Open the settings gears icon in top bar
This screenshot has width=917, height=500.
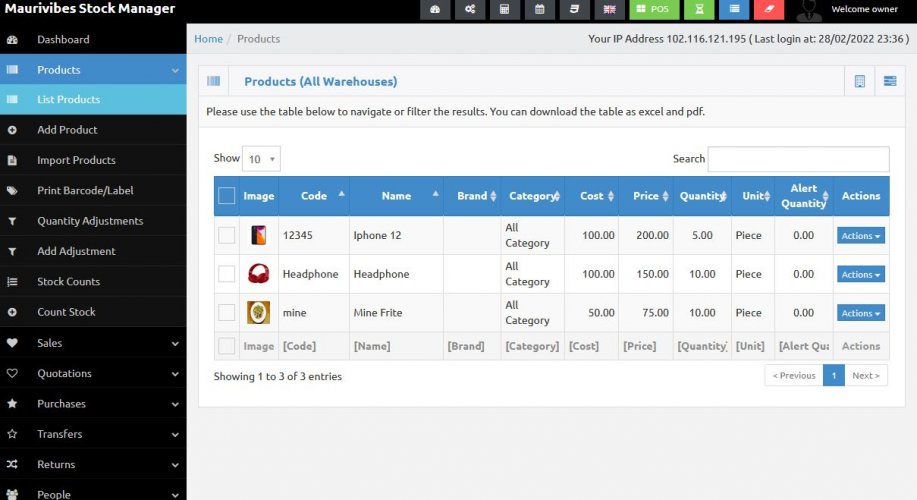pos(470,9)
